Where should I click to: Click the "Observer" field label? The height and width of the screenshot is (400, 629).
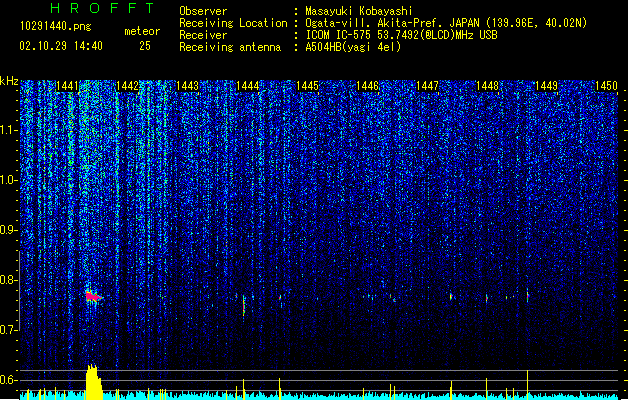tap(203, 11)
